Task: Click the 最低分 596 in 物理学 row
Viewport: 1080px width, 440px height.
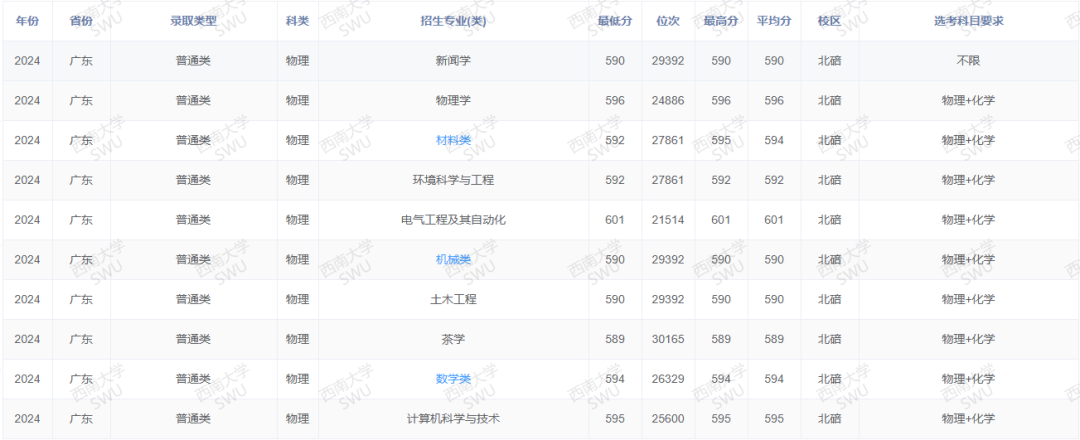Action: 615,101
